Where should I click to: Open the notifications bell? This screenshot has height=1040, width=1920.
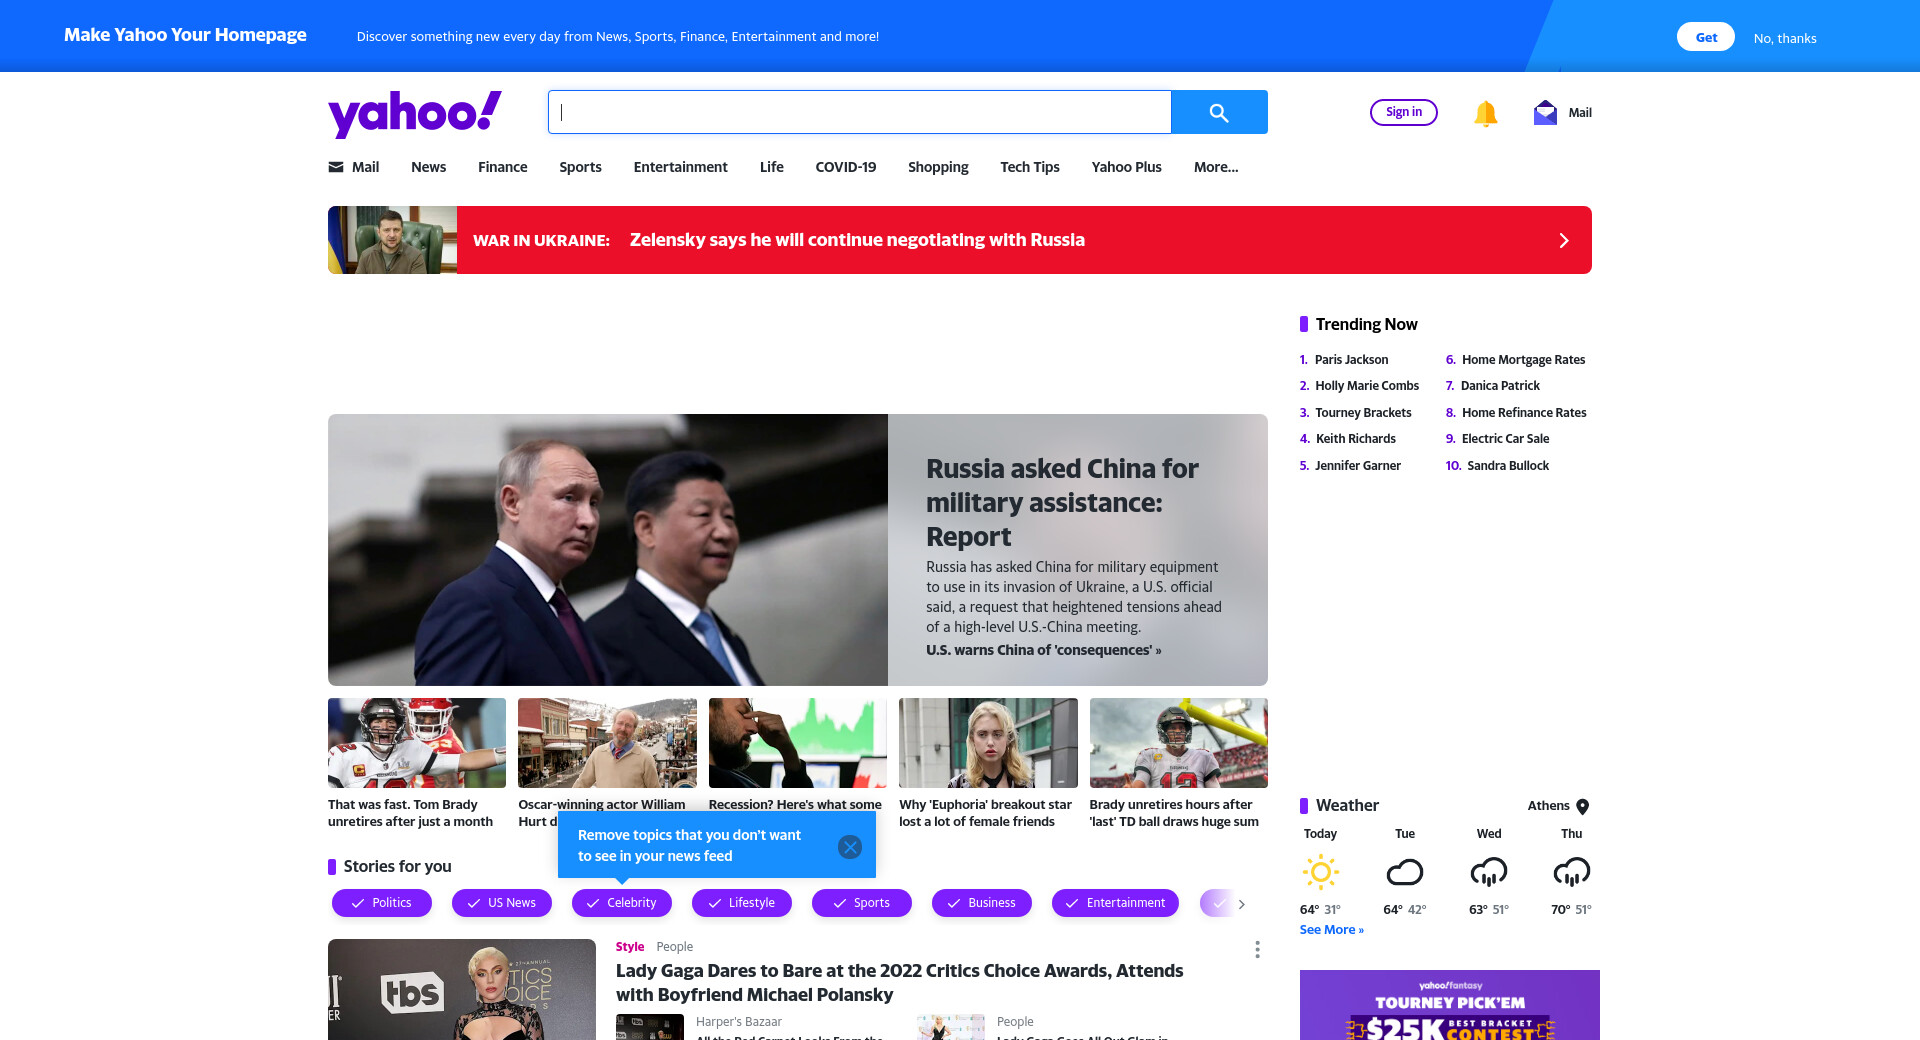1486,113
